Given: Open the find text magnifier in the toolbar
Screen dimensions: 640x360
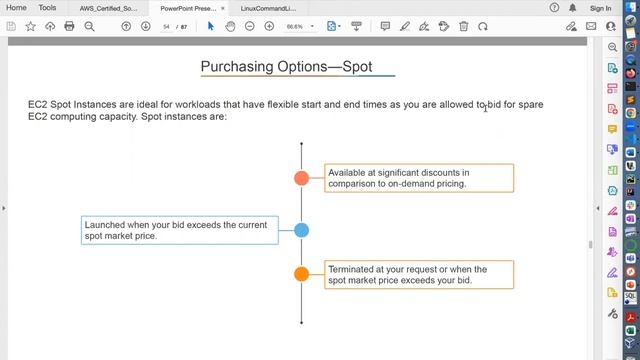Looking at the screenshot, I should (x=89, y=27).
